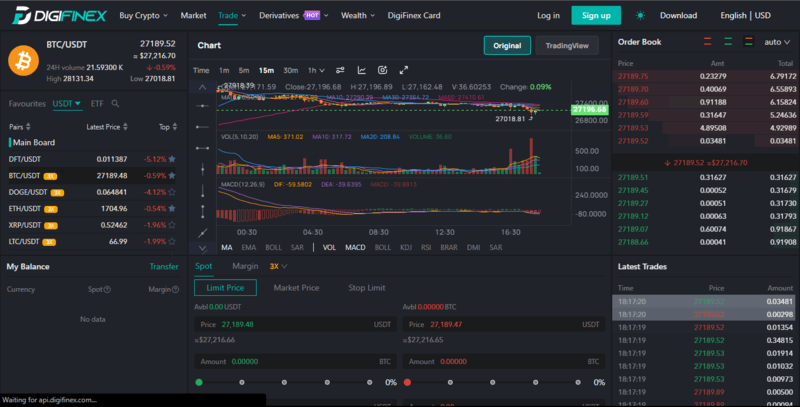Expand the Wealth dropdown

[x=358, y=15]
